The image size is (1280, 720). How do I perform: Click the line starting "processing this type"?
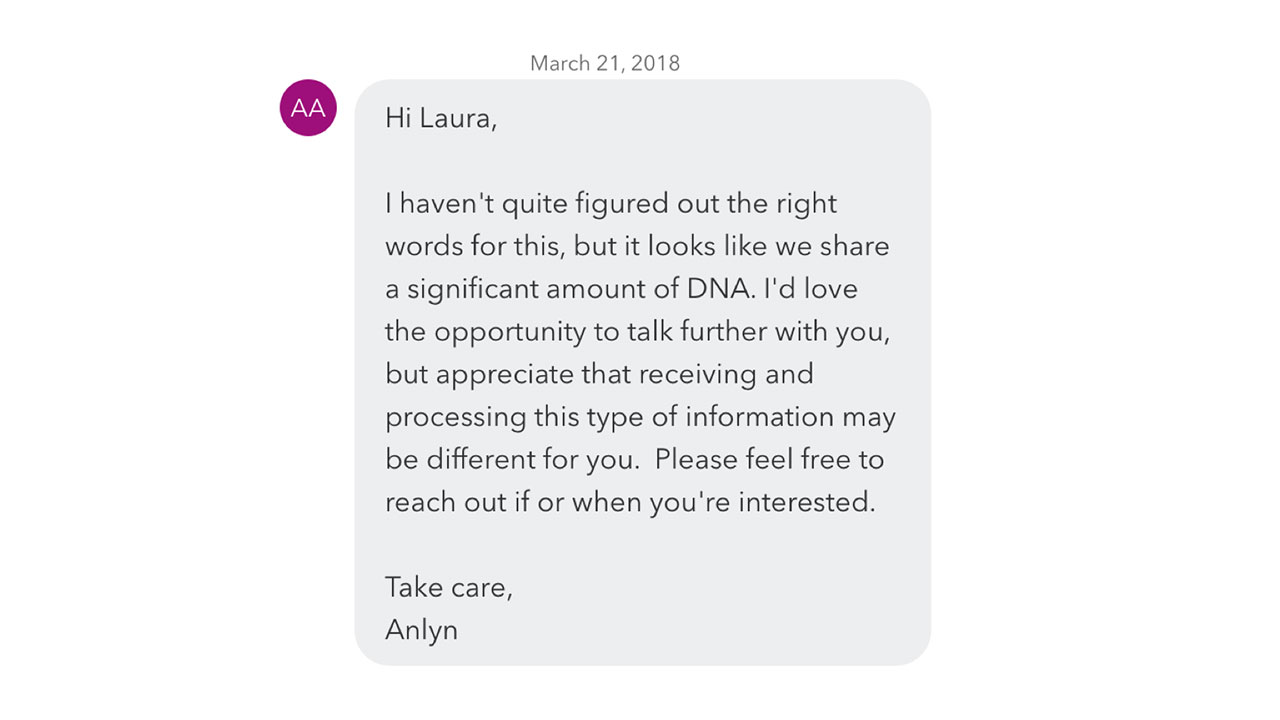pos(640,417)
